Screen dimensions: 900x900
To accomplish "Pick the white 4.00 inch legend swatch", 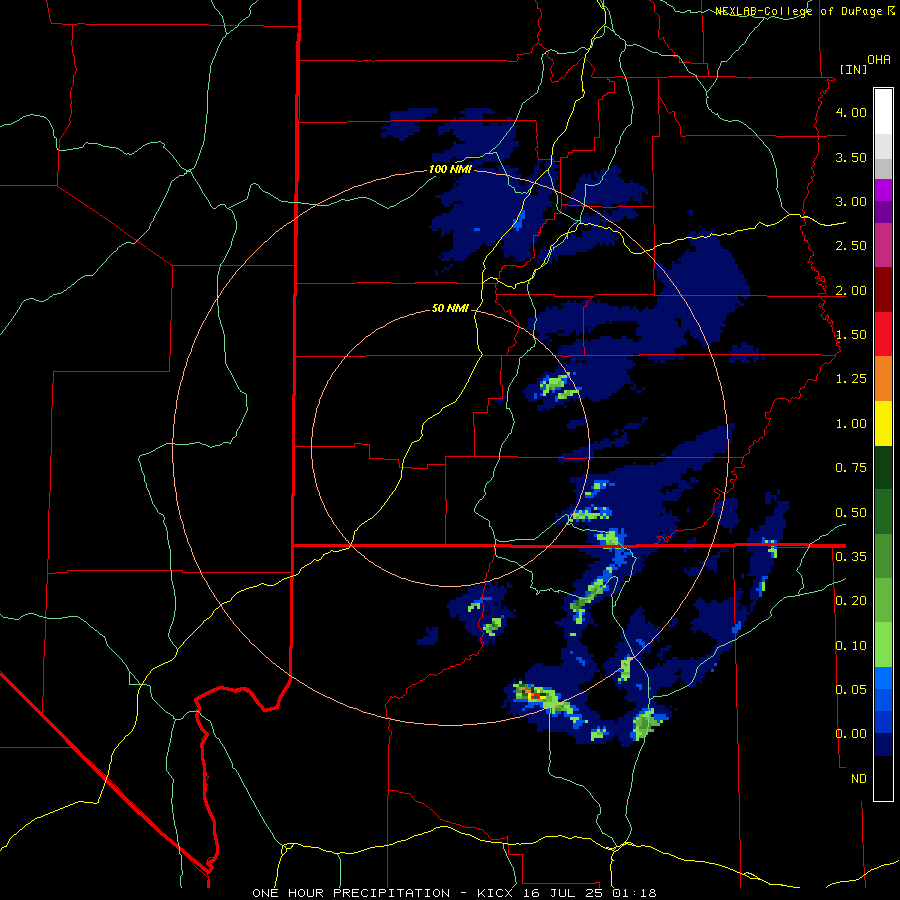I will click(x=883, y=112).
